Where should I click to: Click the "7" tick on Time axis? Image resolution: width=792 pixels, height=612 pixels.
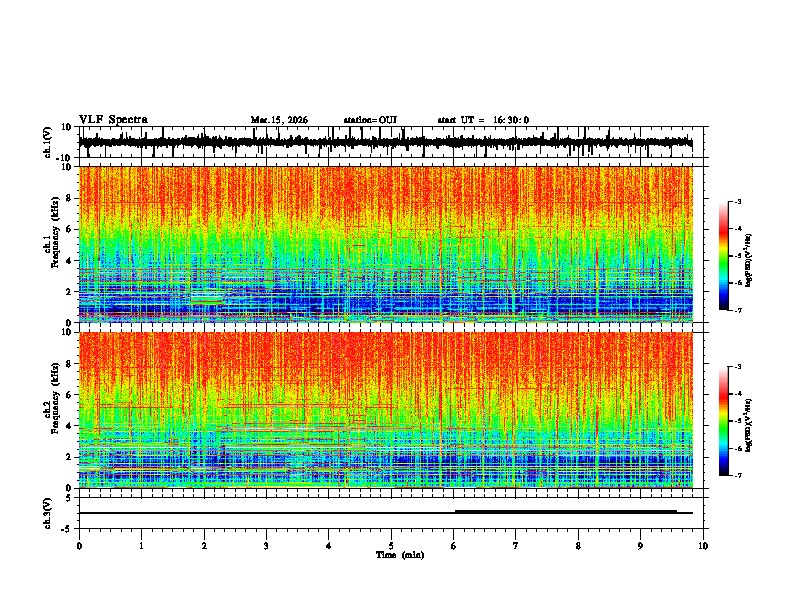(516, 546)
